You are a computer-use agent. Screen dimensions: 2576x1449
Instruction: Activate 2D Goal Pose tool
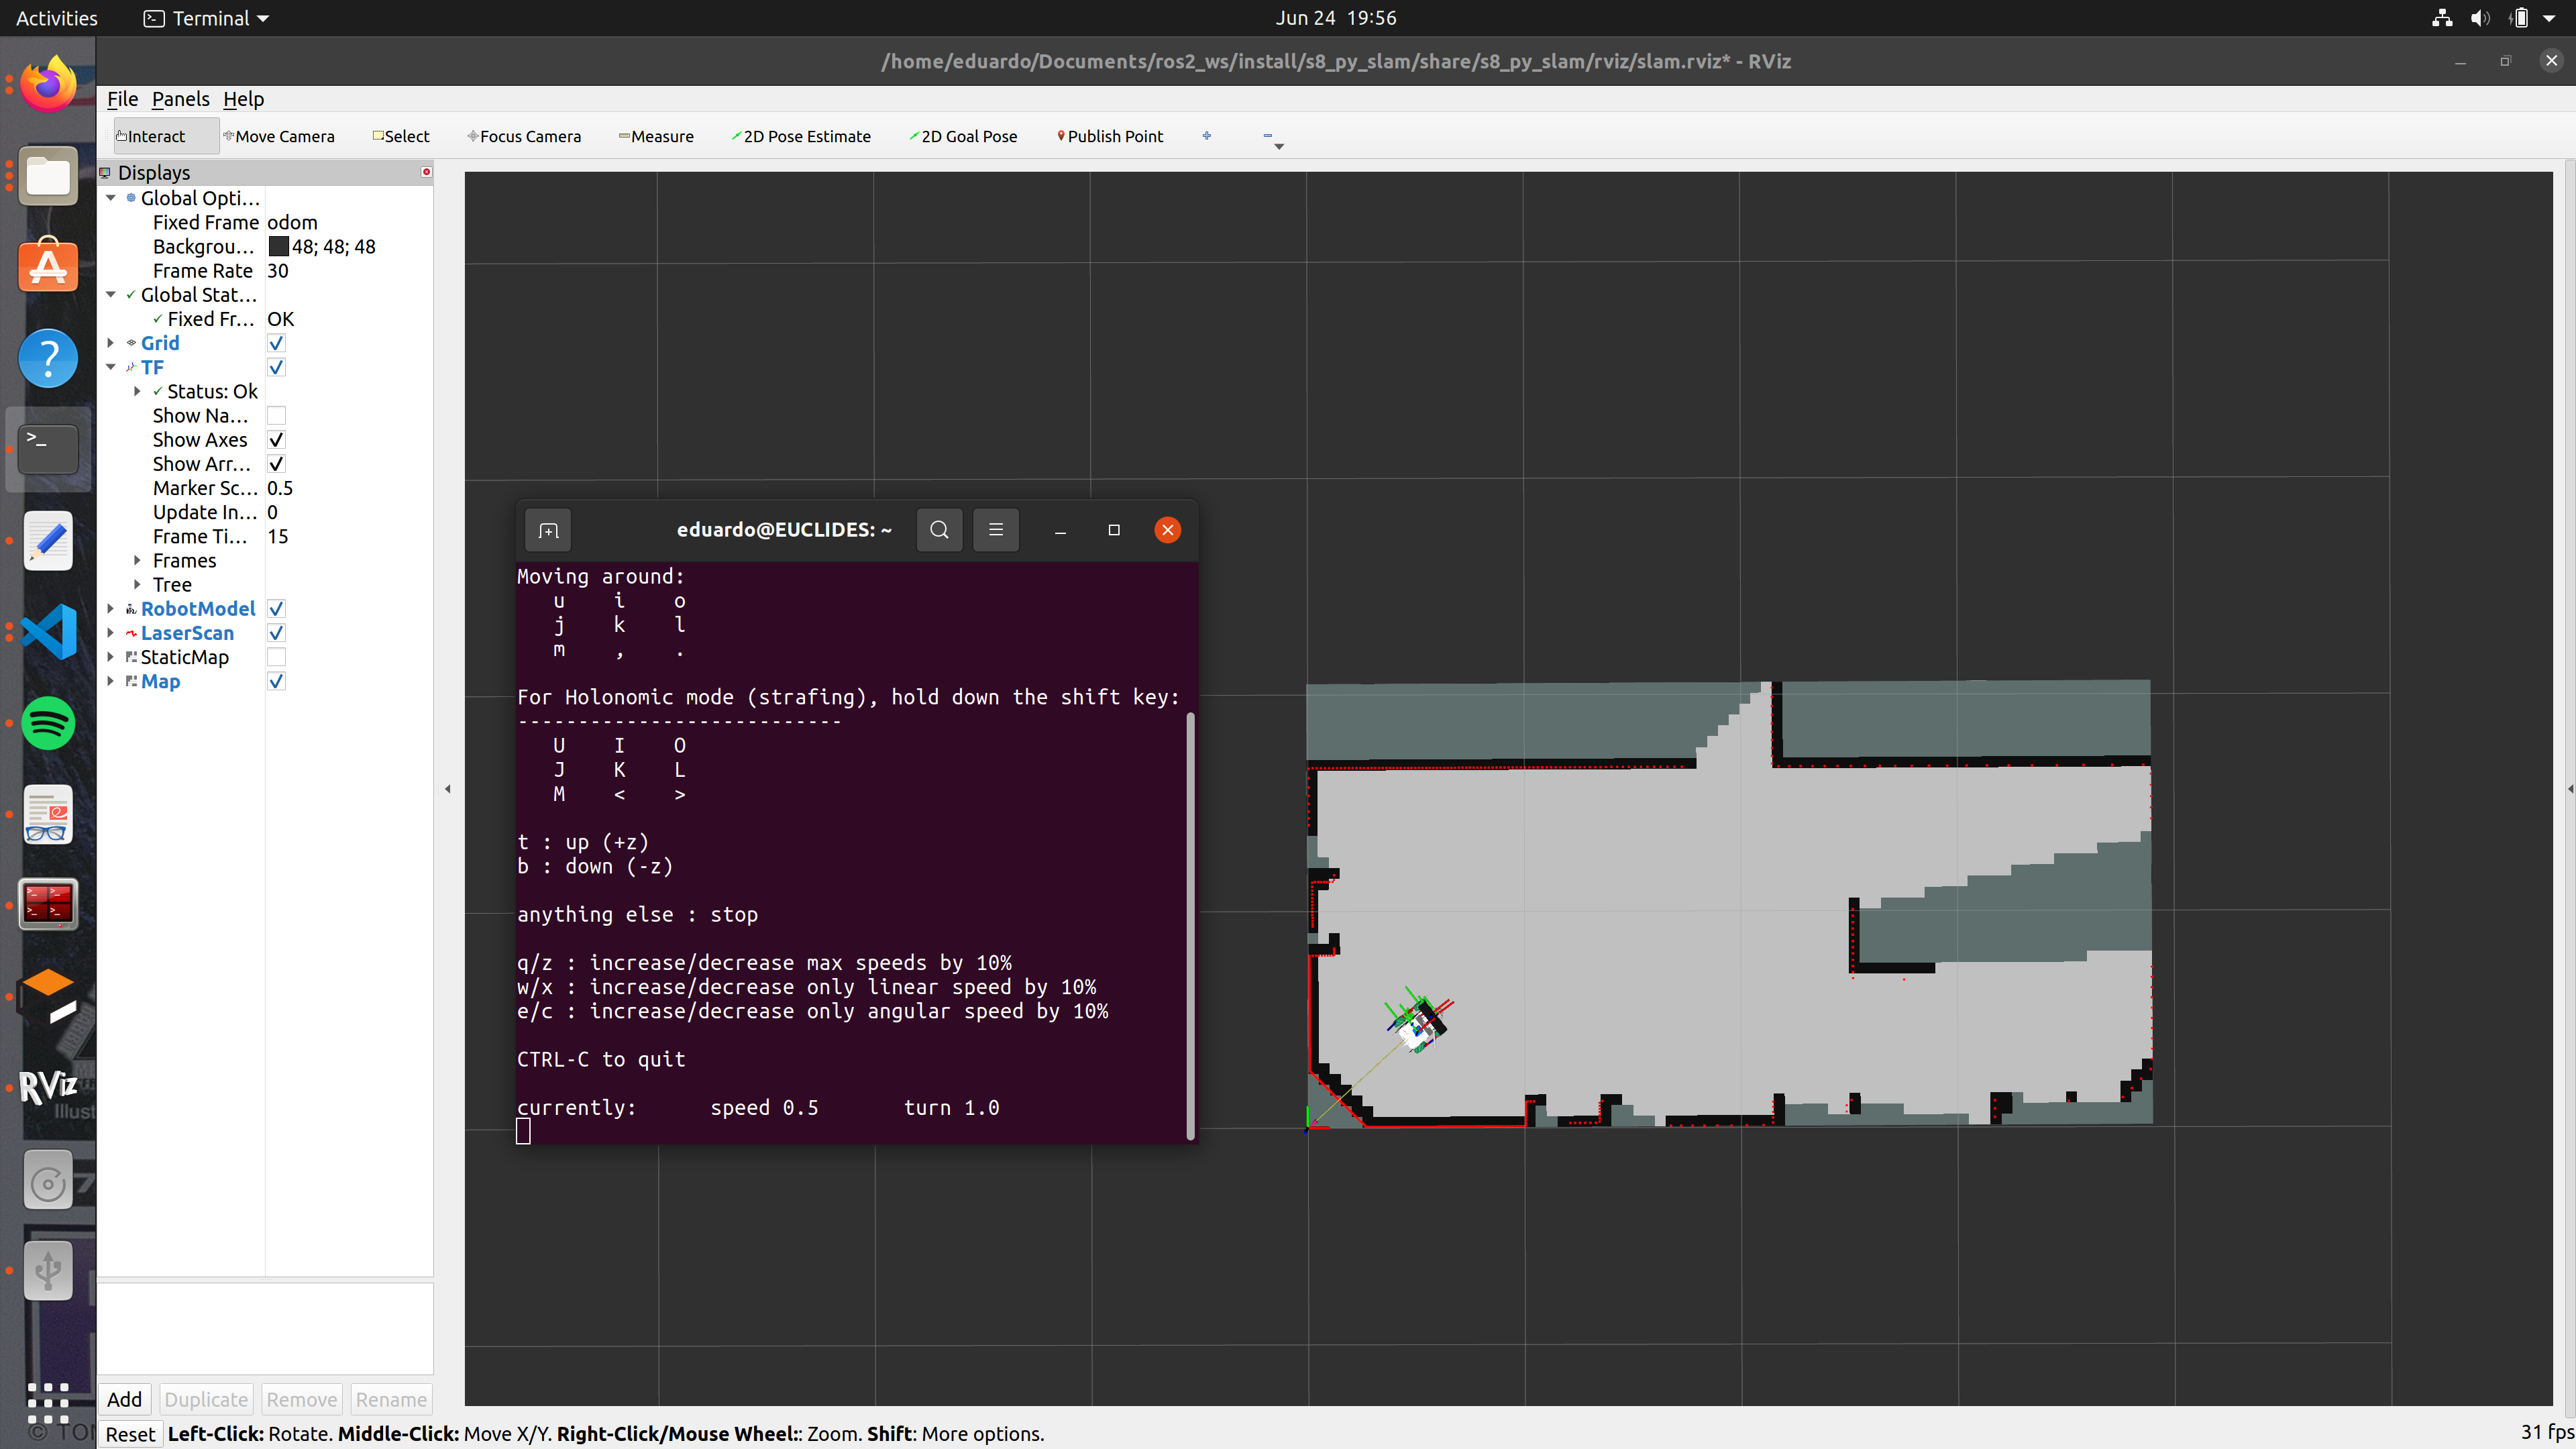click(x=963, y=136)
